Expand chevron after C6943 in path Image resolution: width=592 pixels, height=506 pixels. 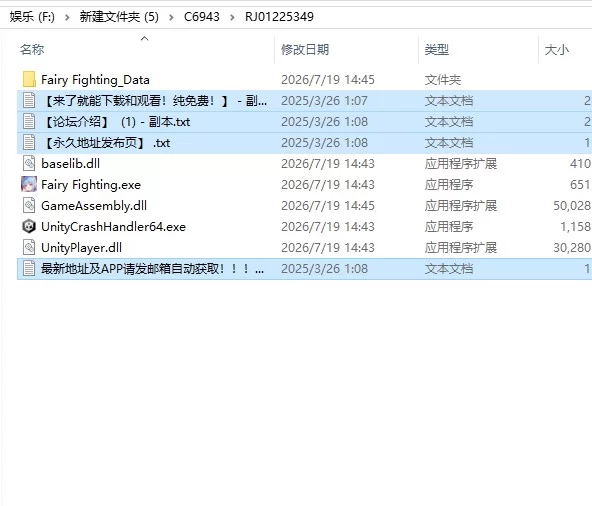(x=232, y=17)
